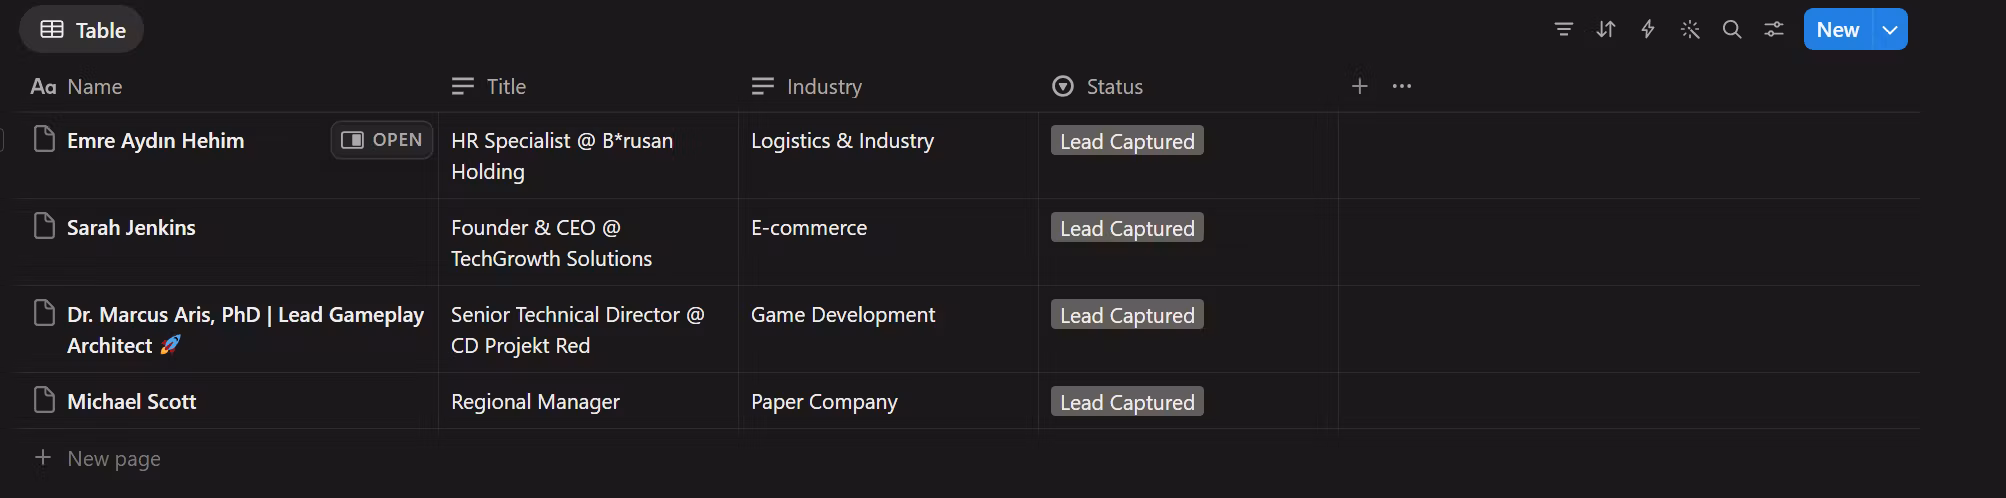The image size is (2006, 498).
Task: Add a new property with the plus icon
Action: point(1359,87)
